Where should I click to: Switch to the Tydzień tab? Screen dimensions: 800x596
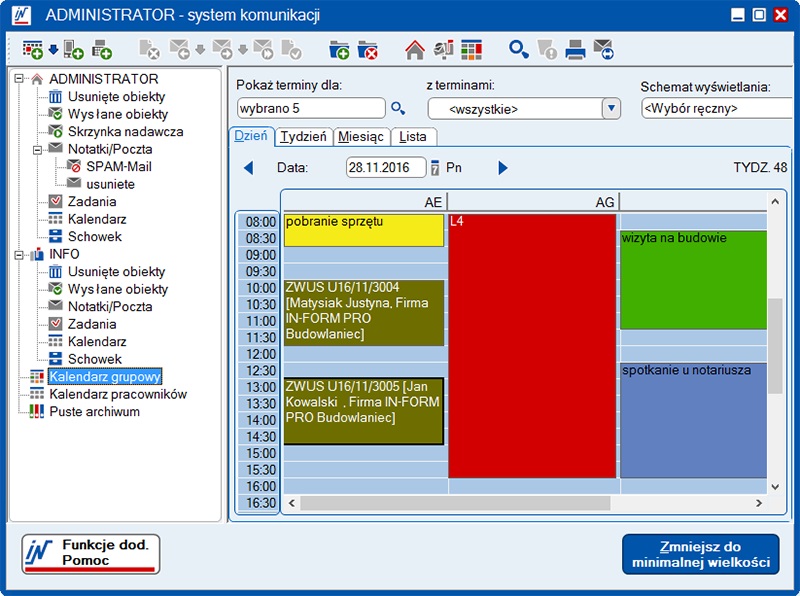[304, 137]
